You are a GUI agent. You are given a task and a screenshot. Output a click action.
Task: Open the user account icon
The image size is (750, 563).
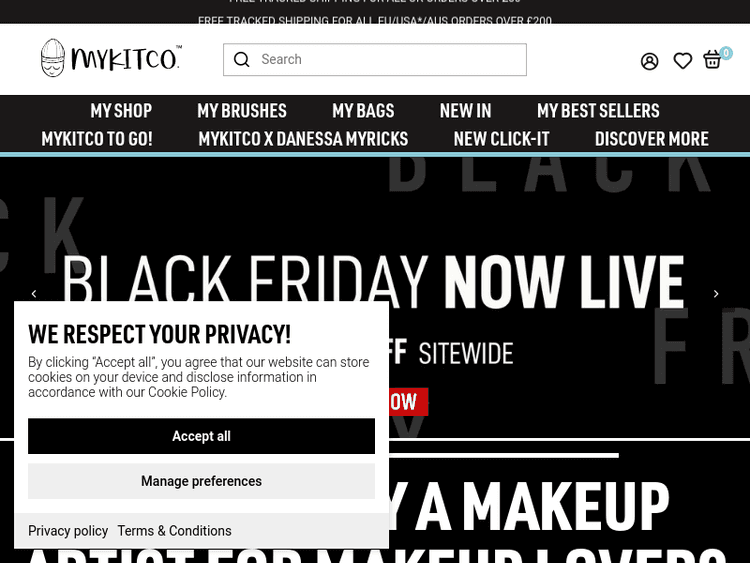point(649,61)
